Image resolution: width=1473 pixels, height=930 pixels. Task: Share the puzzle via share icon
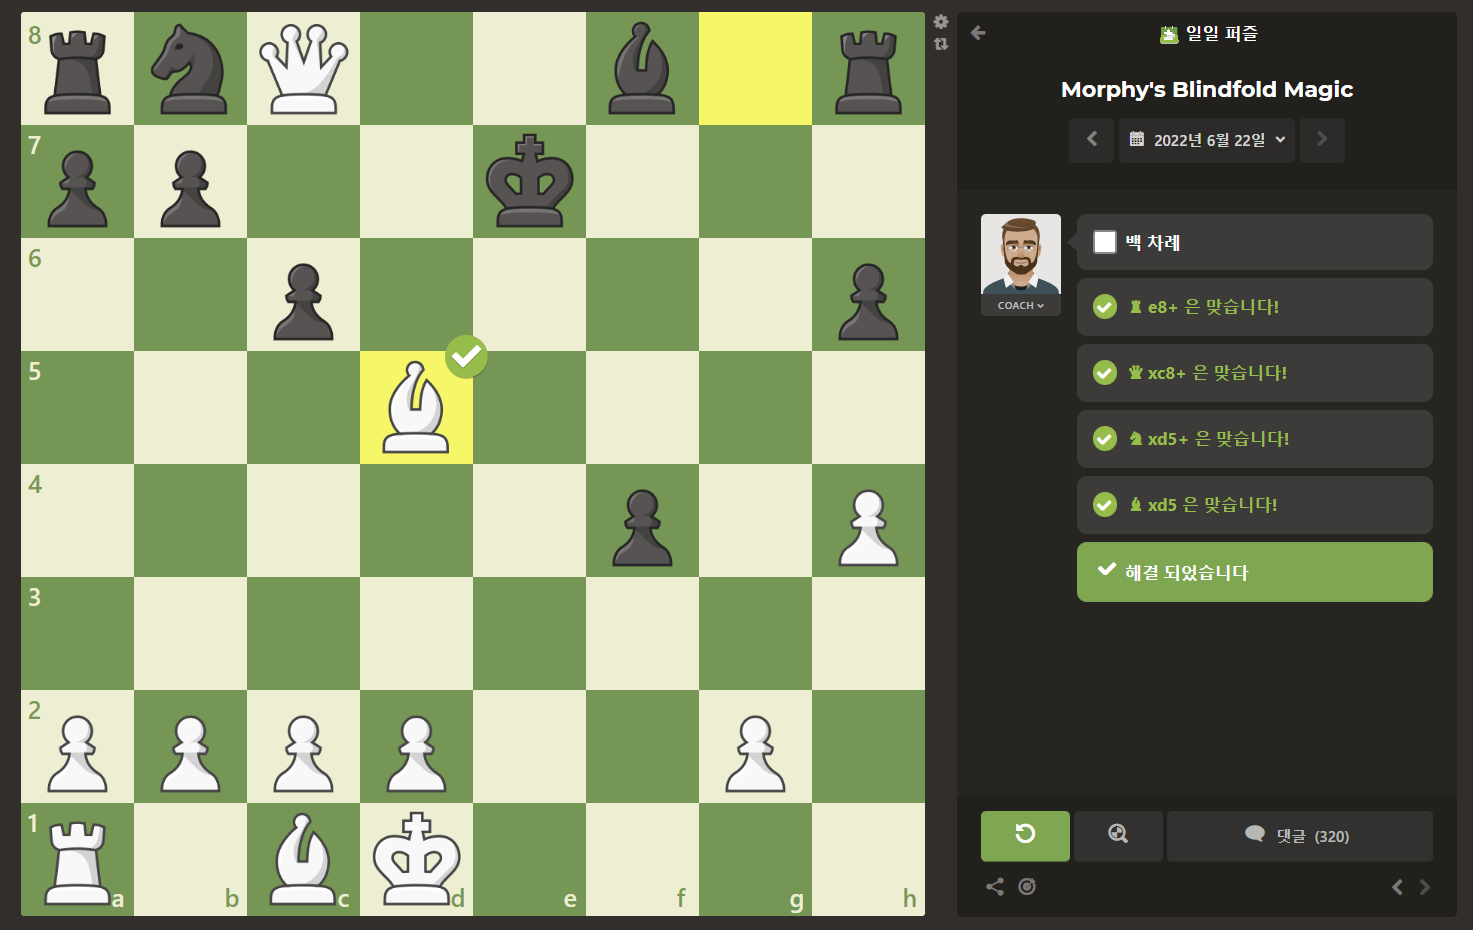995,887
